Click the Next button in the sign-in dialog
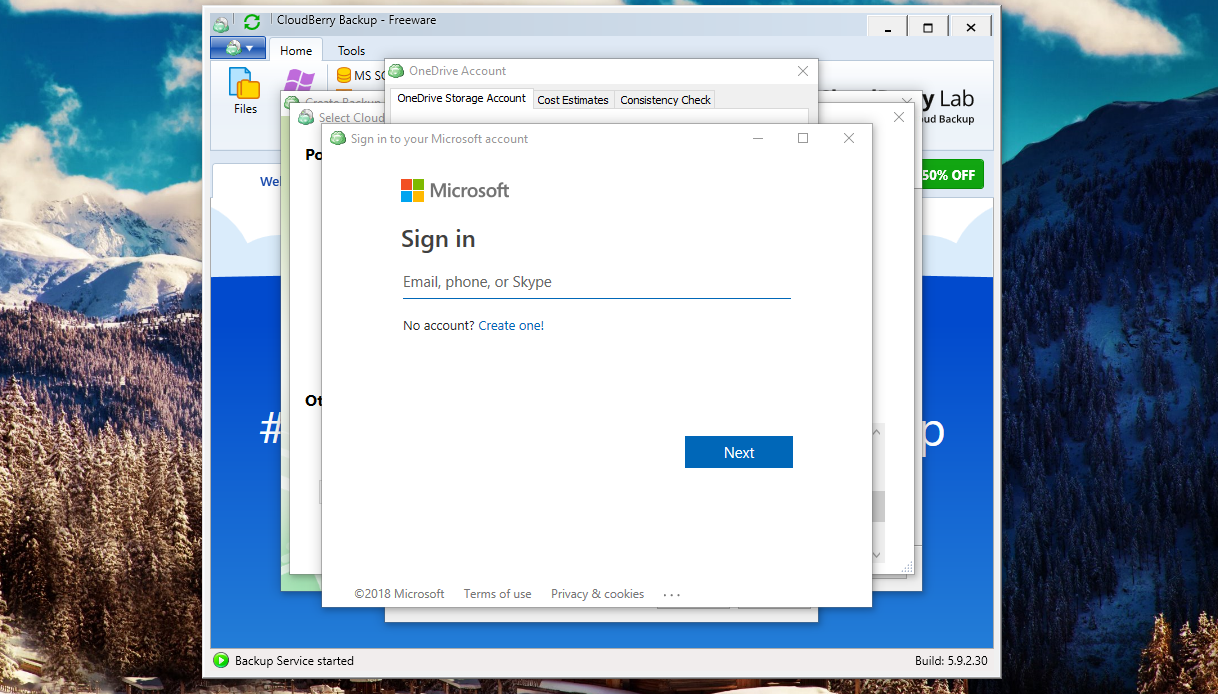Image resolution: width=1218 pixels, height=694 pixels. click(739, 452)
